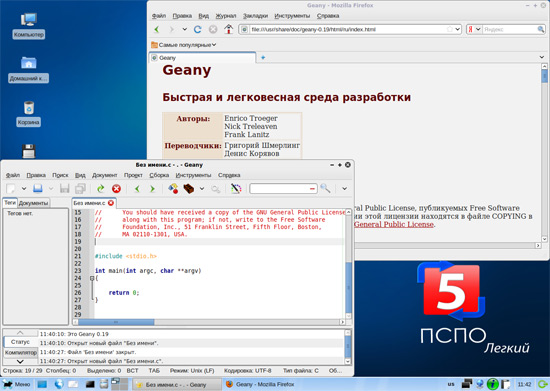This screenshot has height=391, width=550.
Task: Click the network globe icon in system tray
Action: [479, 384]
